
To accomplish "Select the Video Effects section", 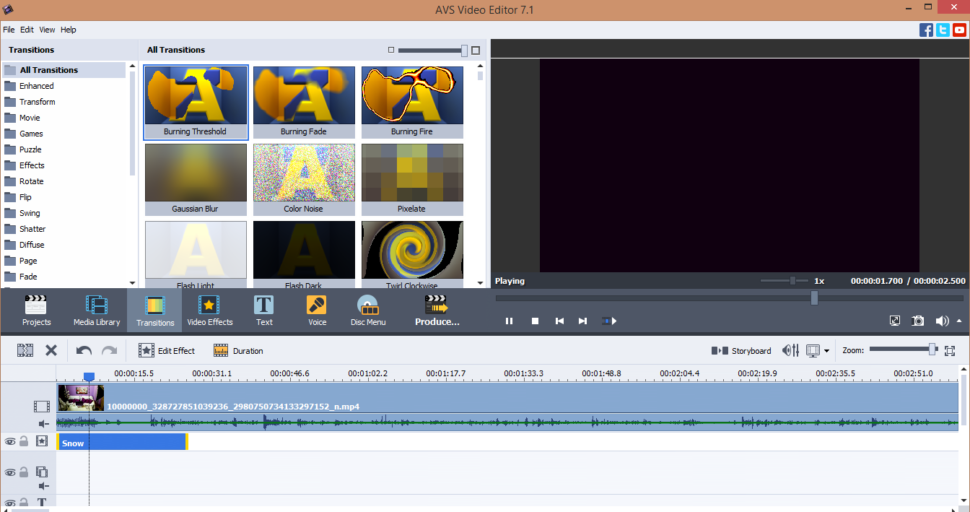I will click(x=210, y=310).
